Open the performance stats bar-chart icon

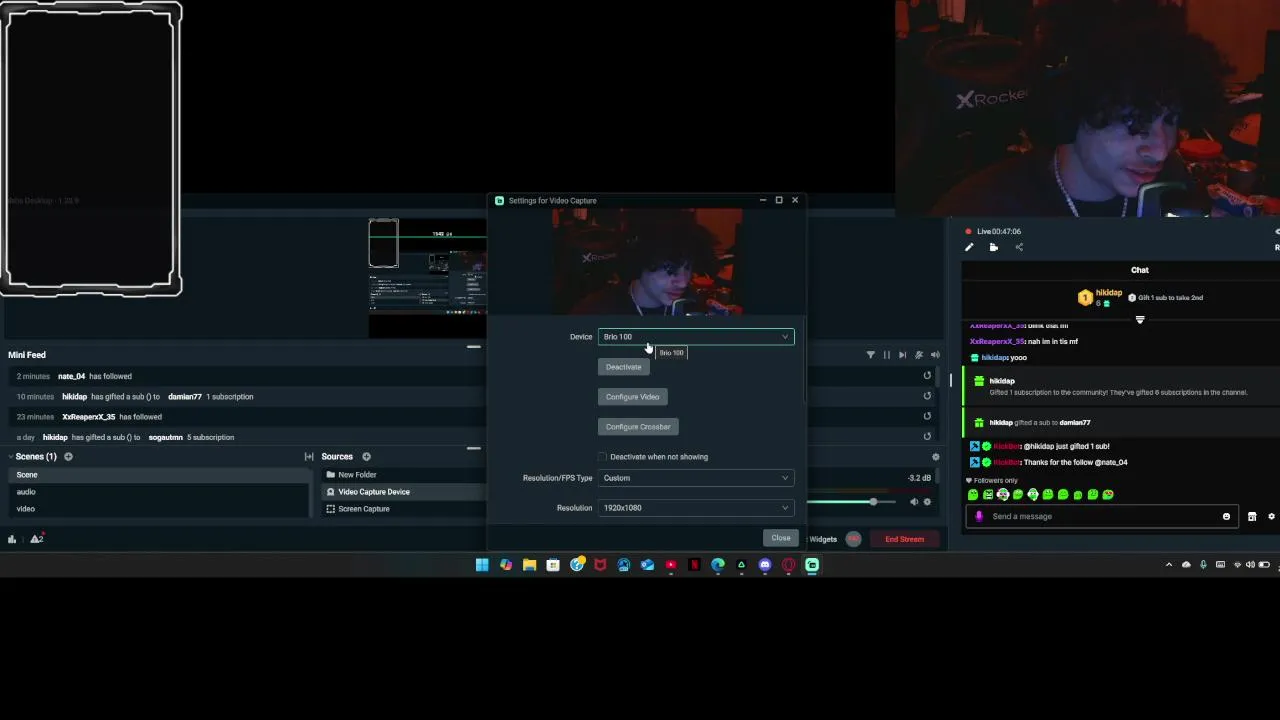pos(12,539)
